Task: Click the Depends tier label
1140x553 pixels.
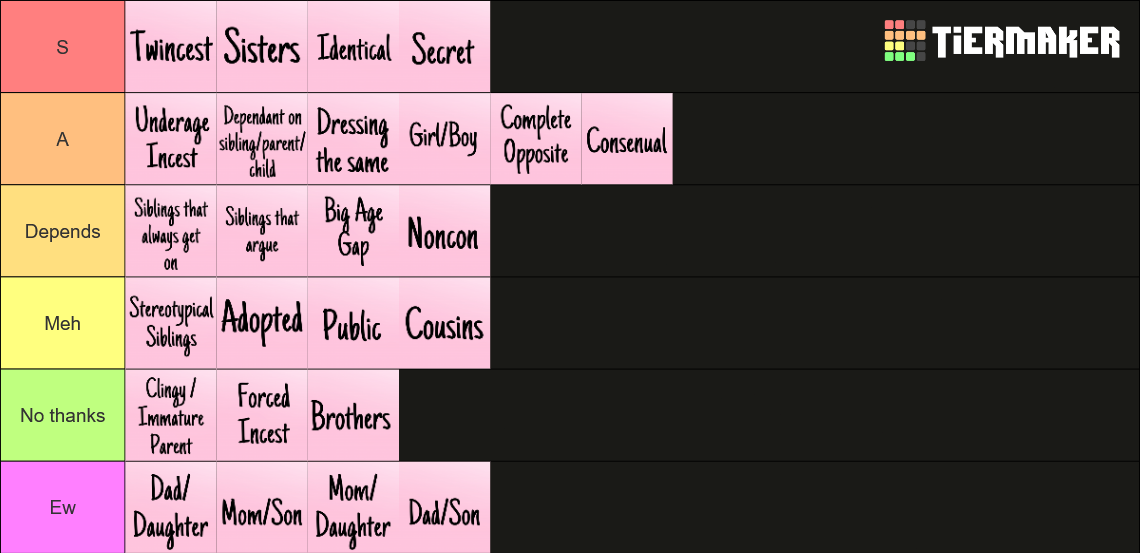Action: point(63,231)
